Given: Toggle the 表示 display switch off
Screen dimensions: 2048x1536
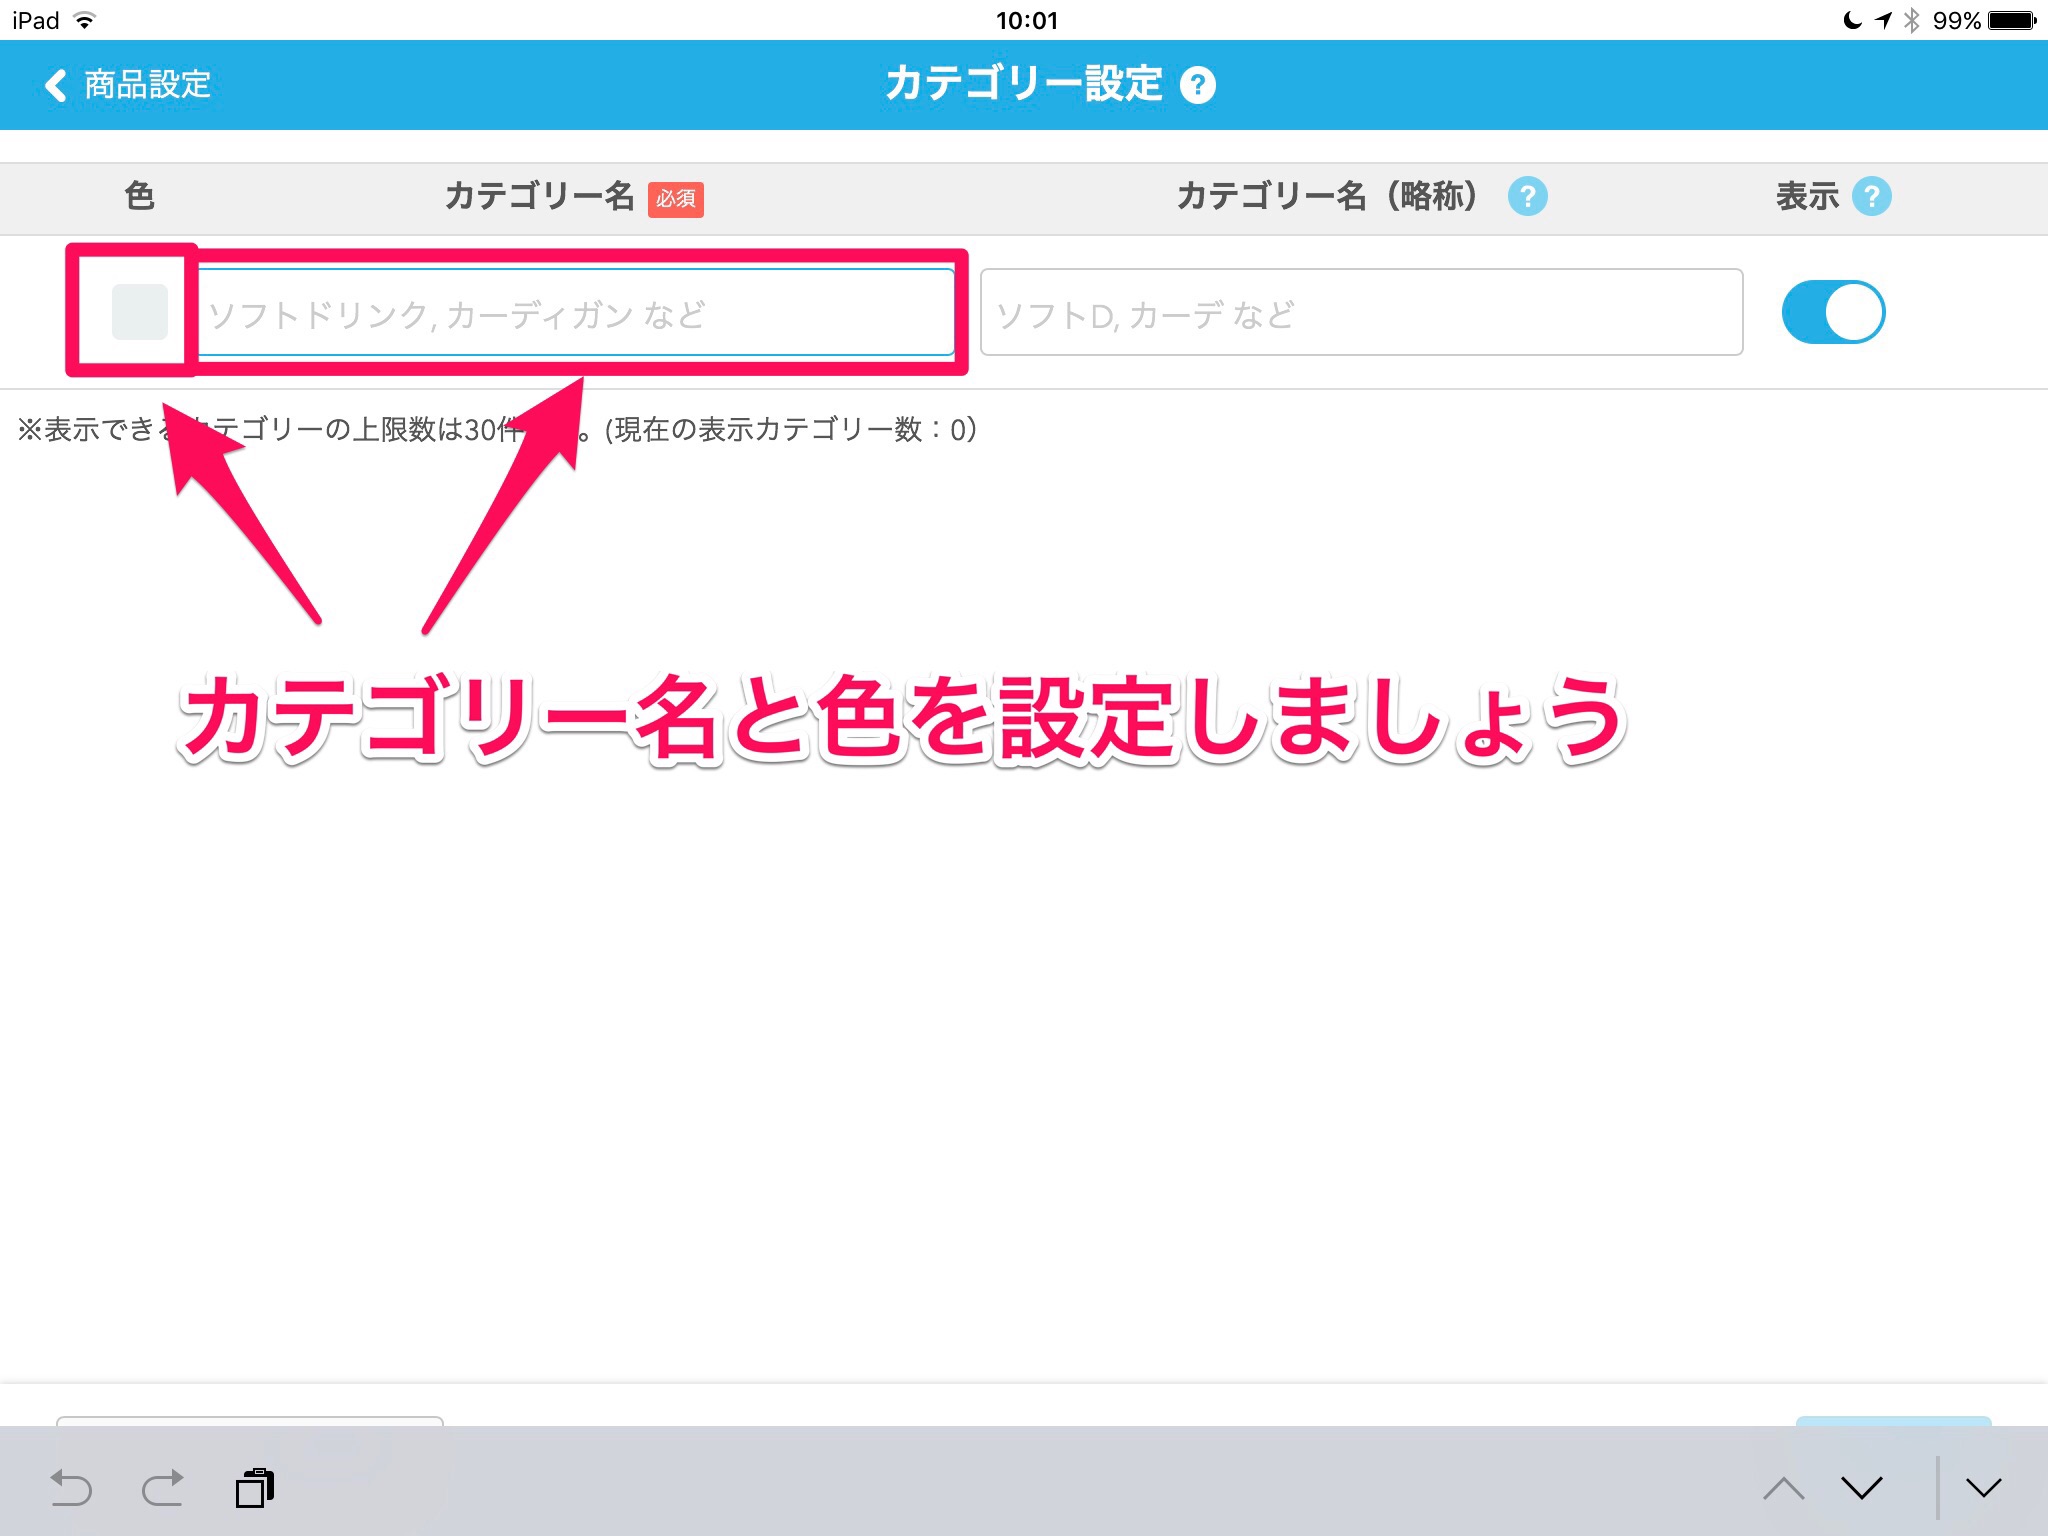Looking at the screenshot, I should 1833,312.
